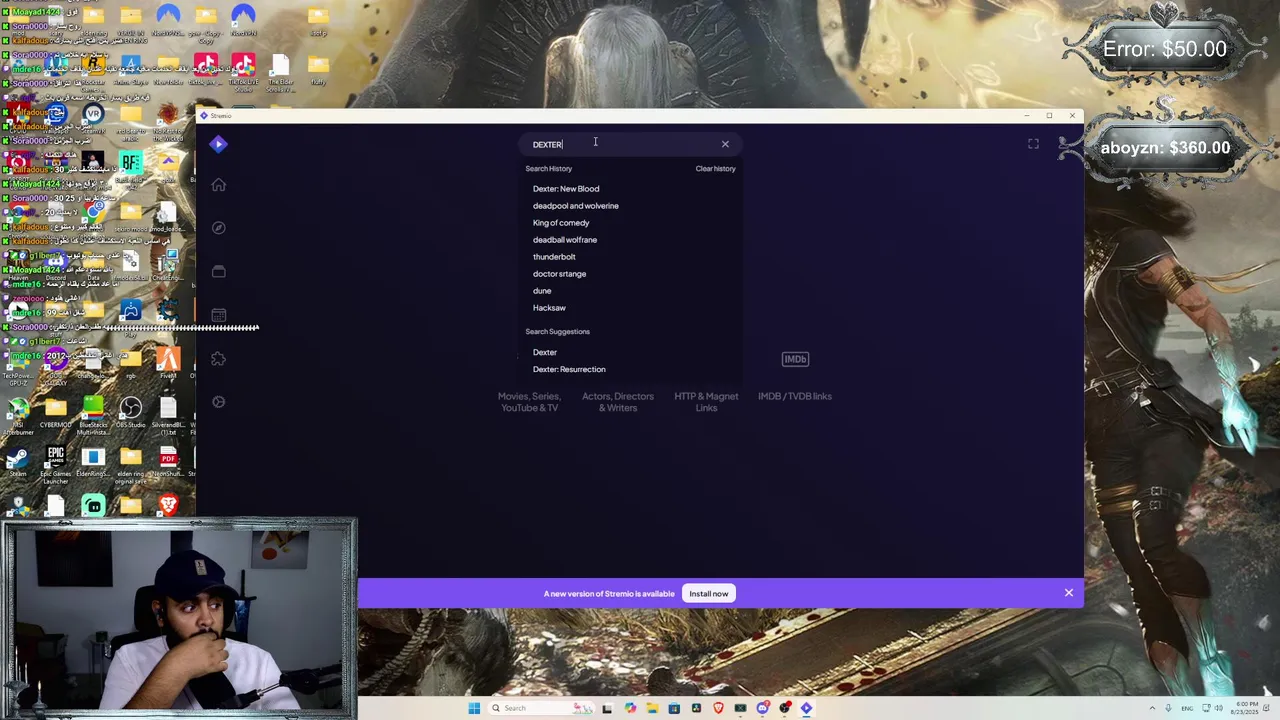This screenshot has width=1280, height=720.
Task: Clear the search box with the X icon
Action: click(725, 144)
